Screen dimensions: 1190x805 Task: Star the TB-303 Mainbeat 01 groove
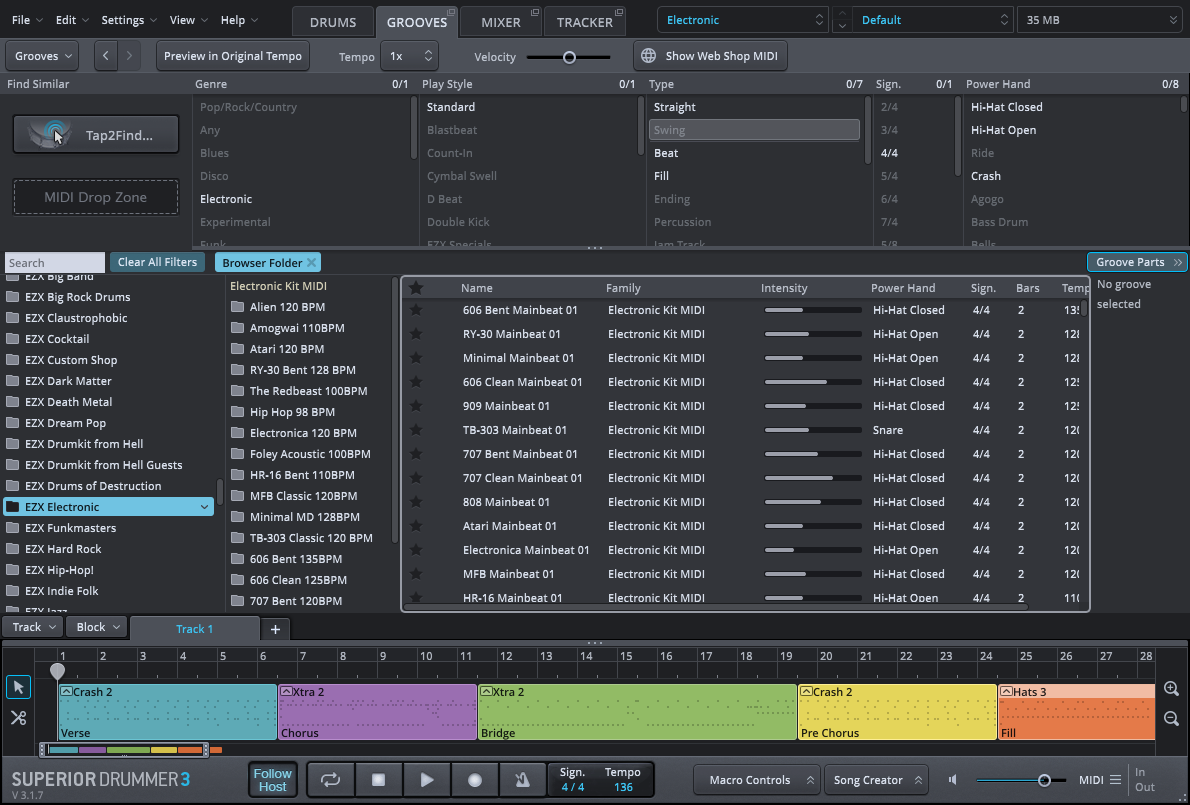point(416,430)
